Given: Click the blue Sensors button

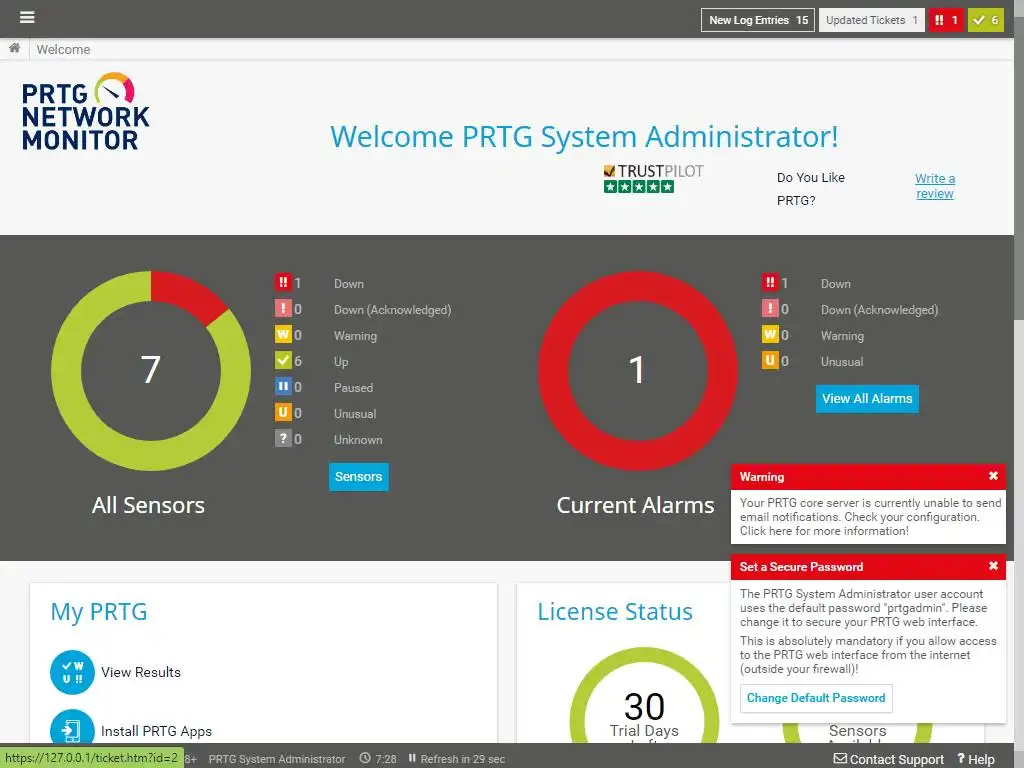Looking at the screenshot, I should [359, 477].
